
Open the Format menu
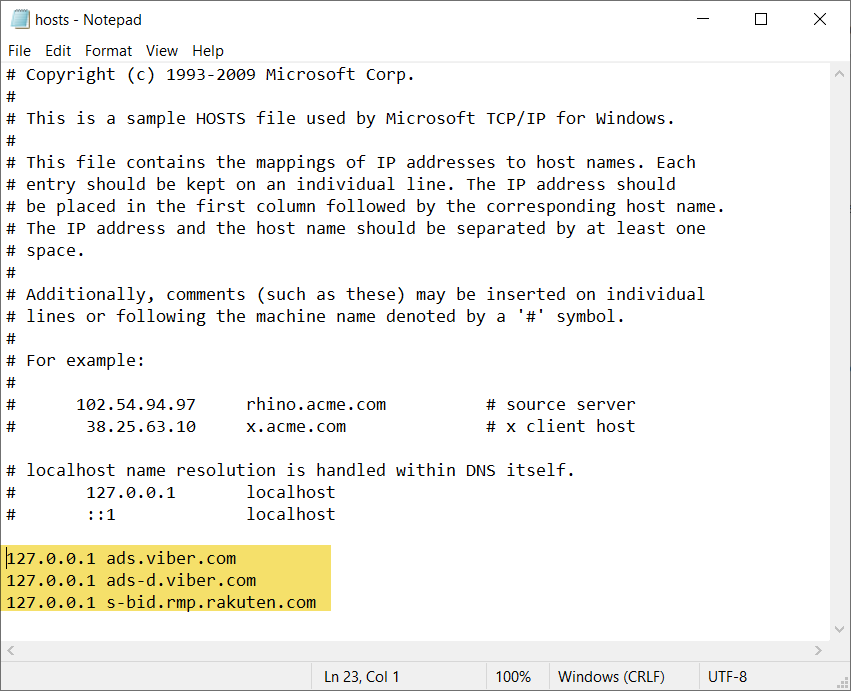[109, 51]
